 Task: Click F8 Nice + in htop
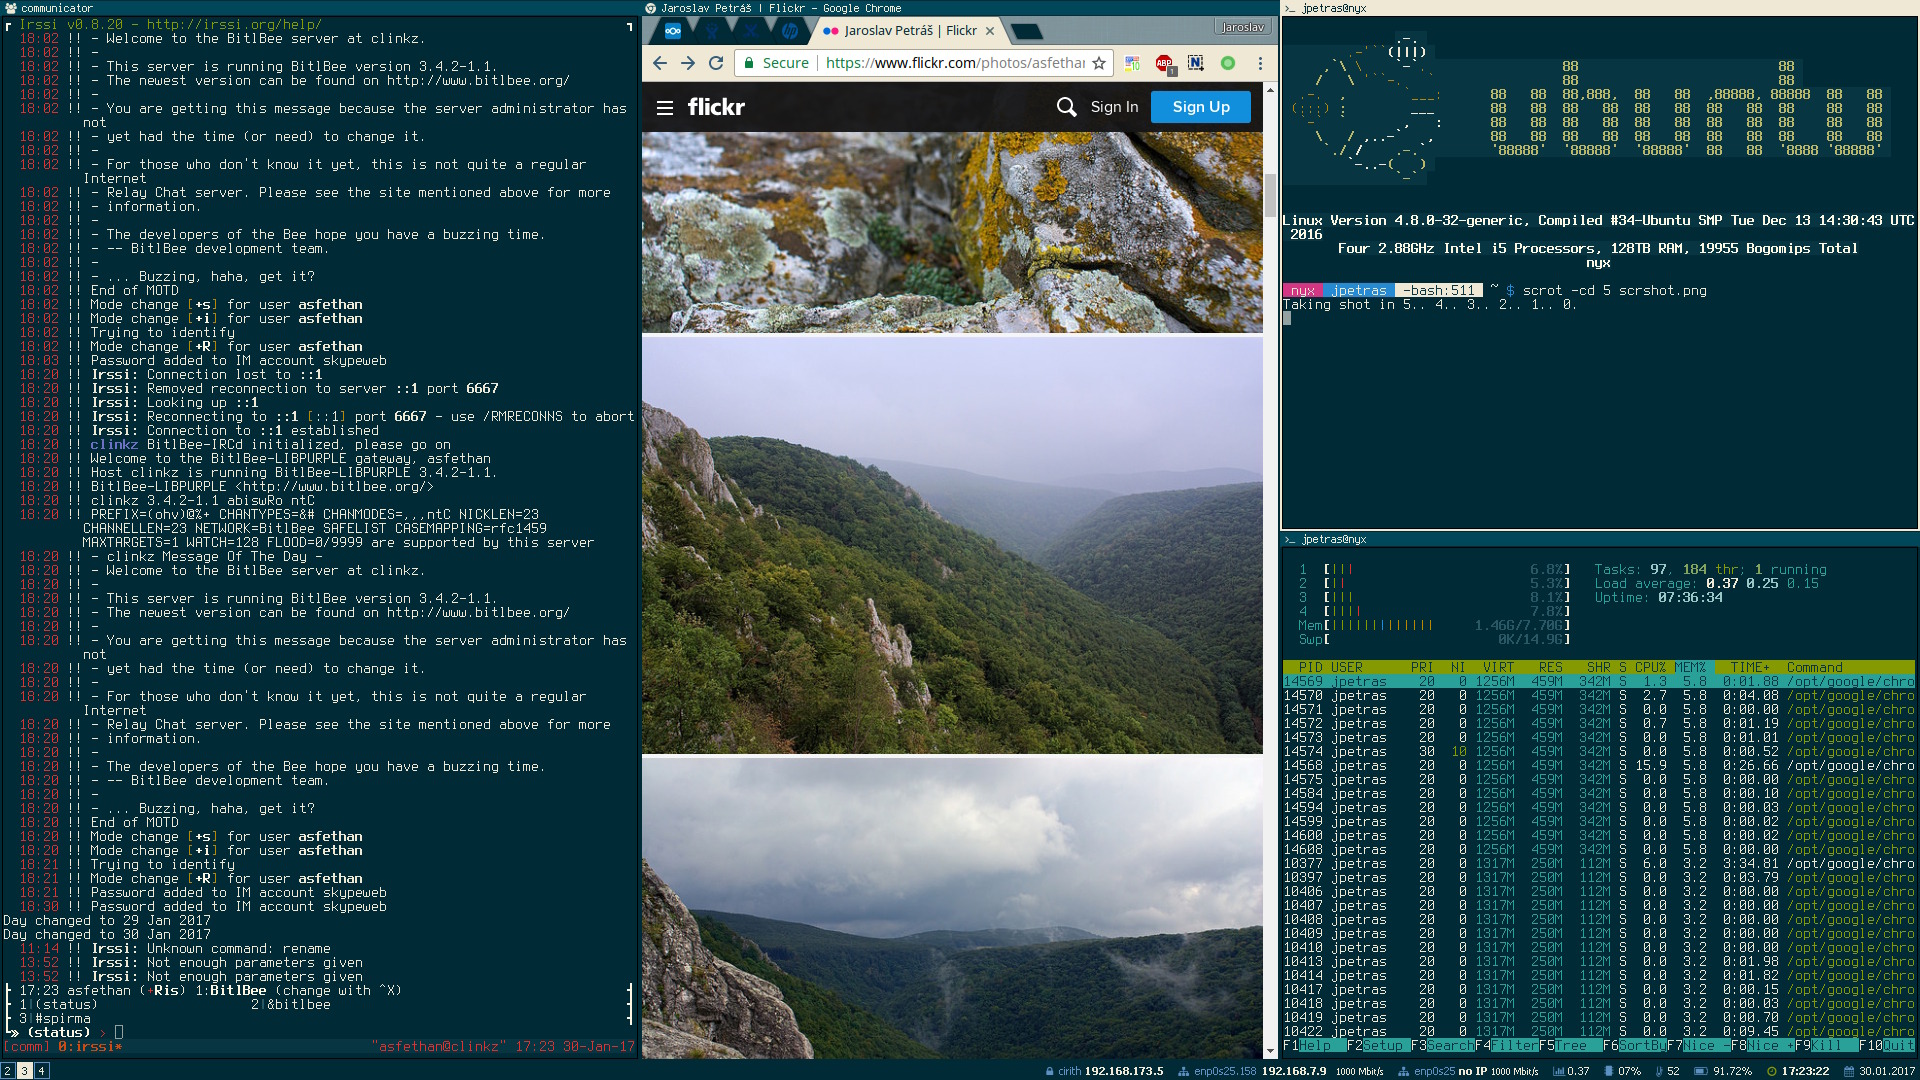[1762, 1045]
